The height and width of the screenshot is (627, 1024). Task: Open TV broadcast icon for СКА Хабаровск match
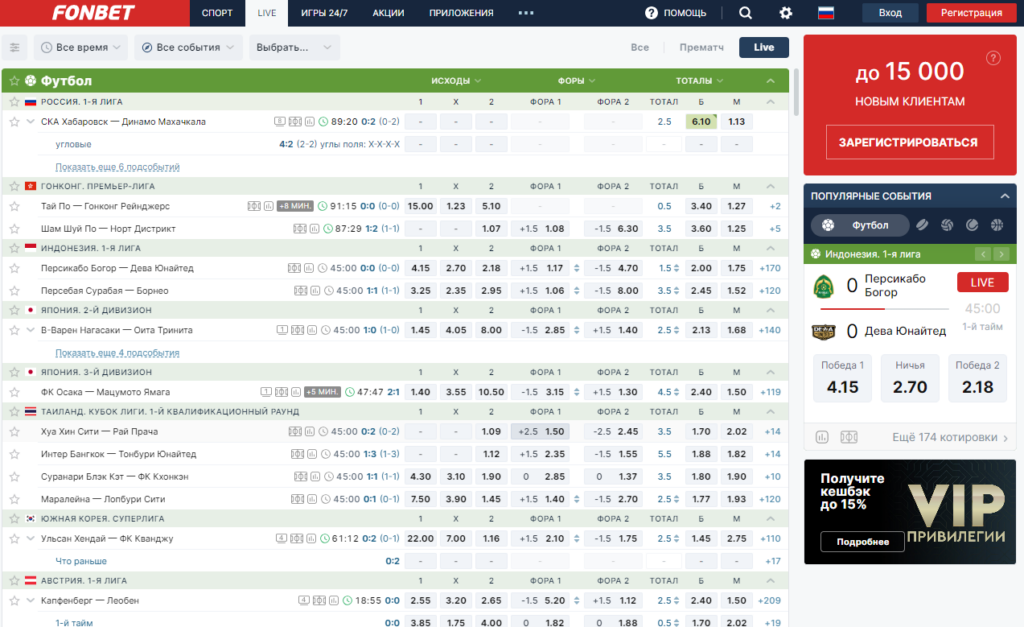pos(280,121)
